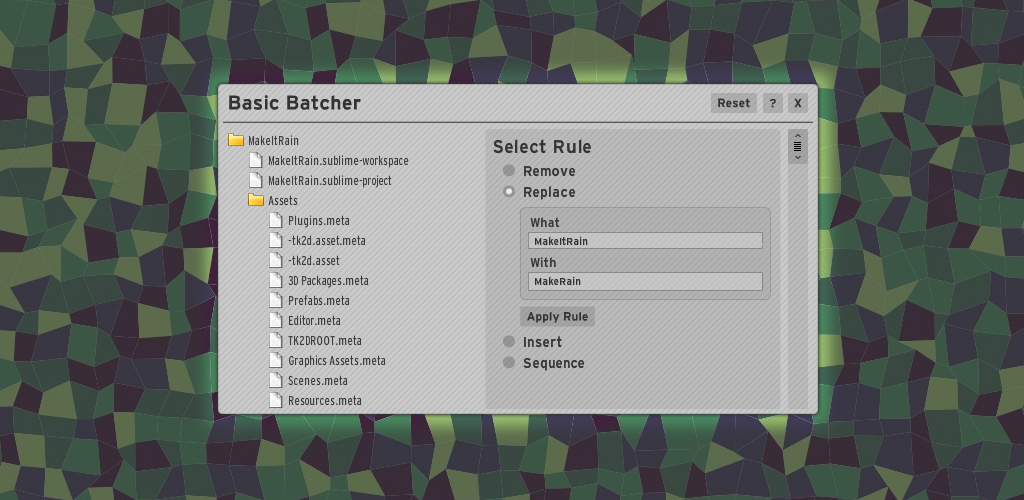1024x500 pixels.
Task: Open help with the question mark button
Action: [x=772, y=103]
